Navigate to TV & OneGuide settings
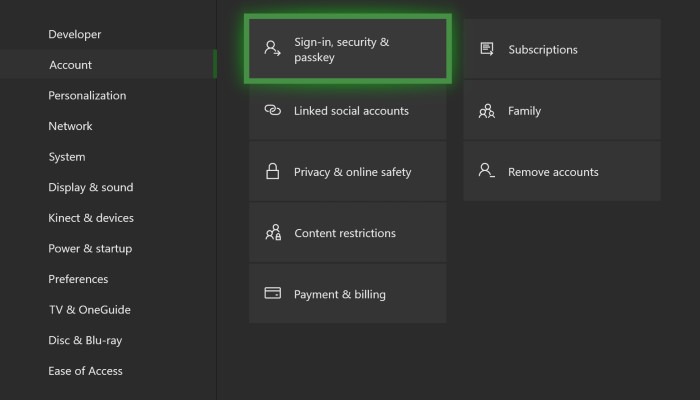 [x=89, y=310]
